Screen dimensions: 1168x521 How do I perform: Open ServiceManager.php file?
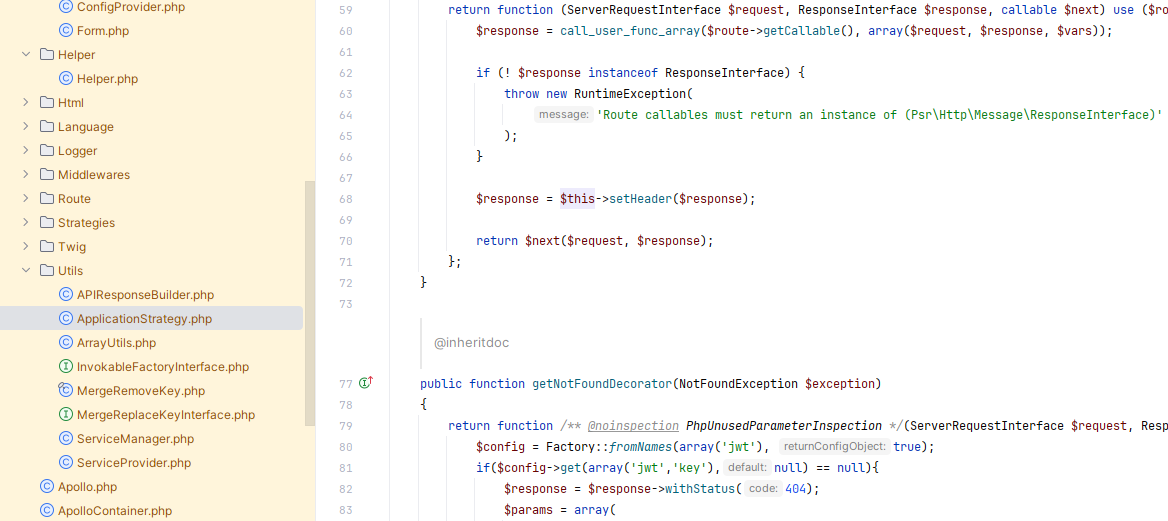136,439
